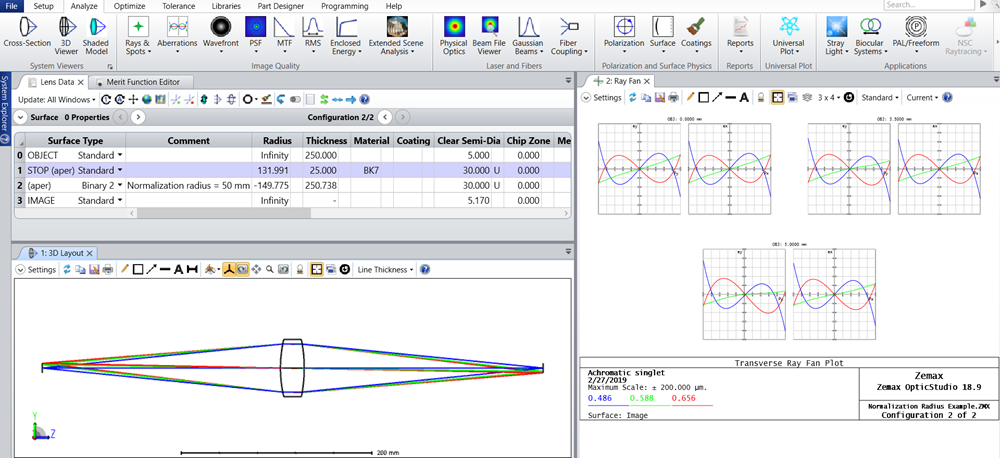Expand Ray Fan Settings
The image size is (1000, 459).
coord(585,98)
